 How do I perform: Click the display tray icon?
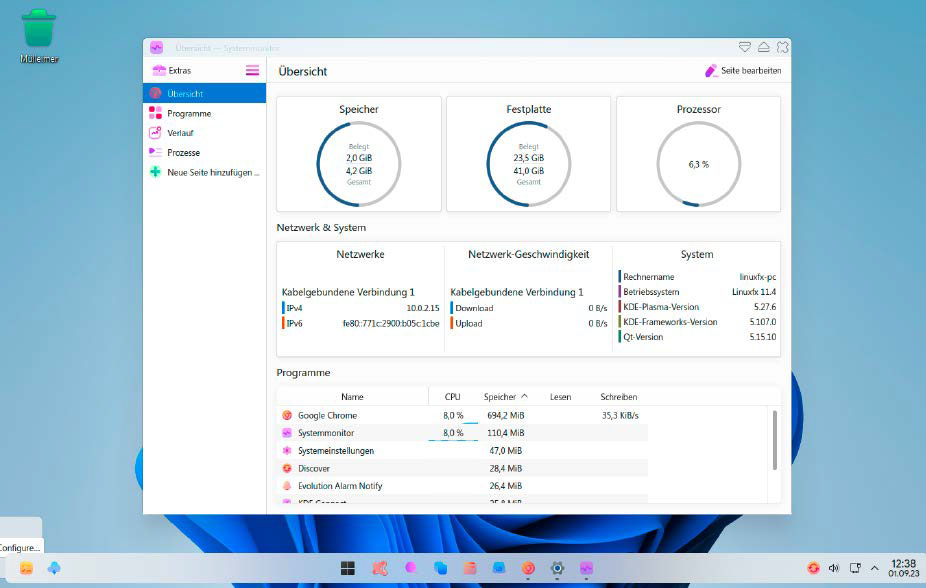point(855,568)
